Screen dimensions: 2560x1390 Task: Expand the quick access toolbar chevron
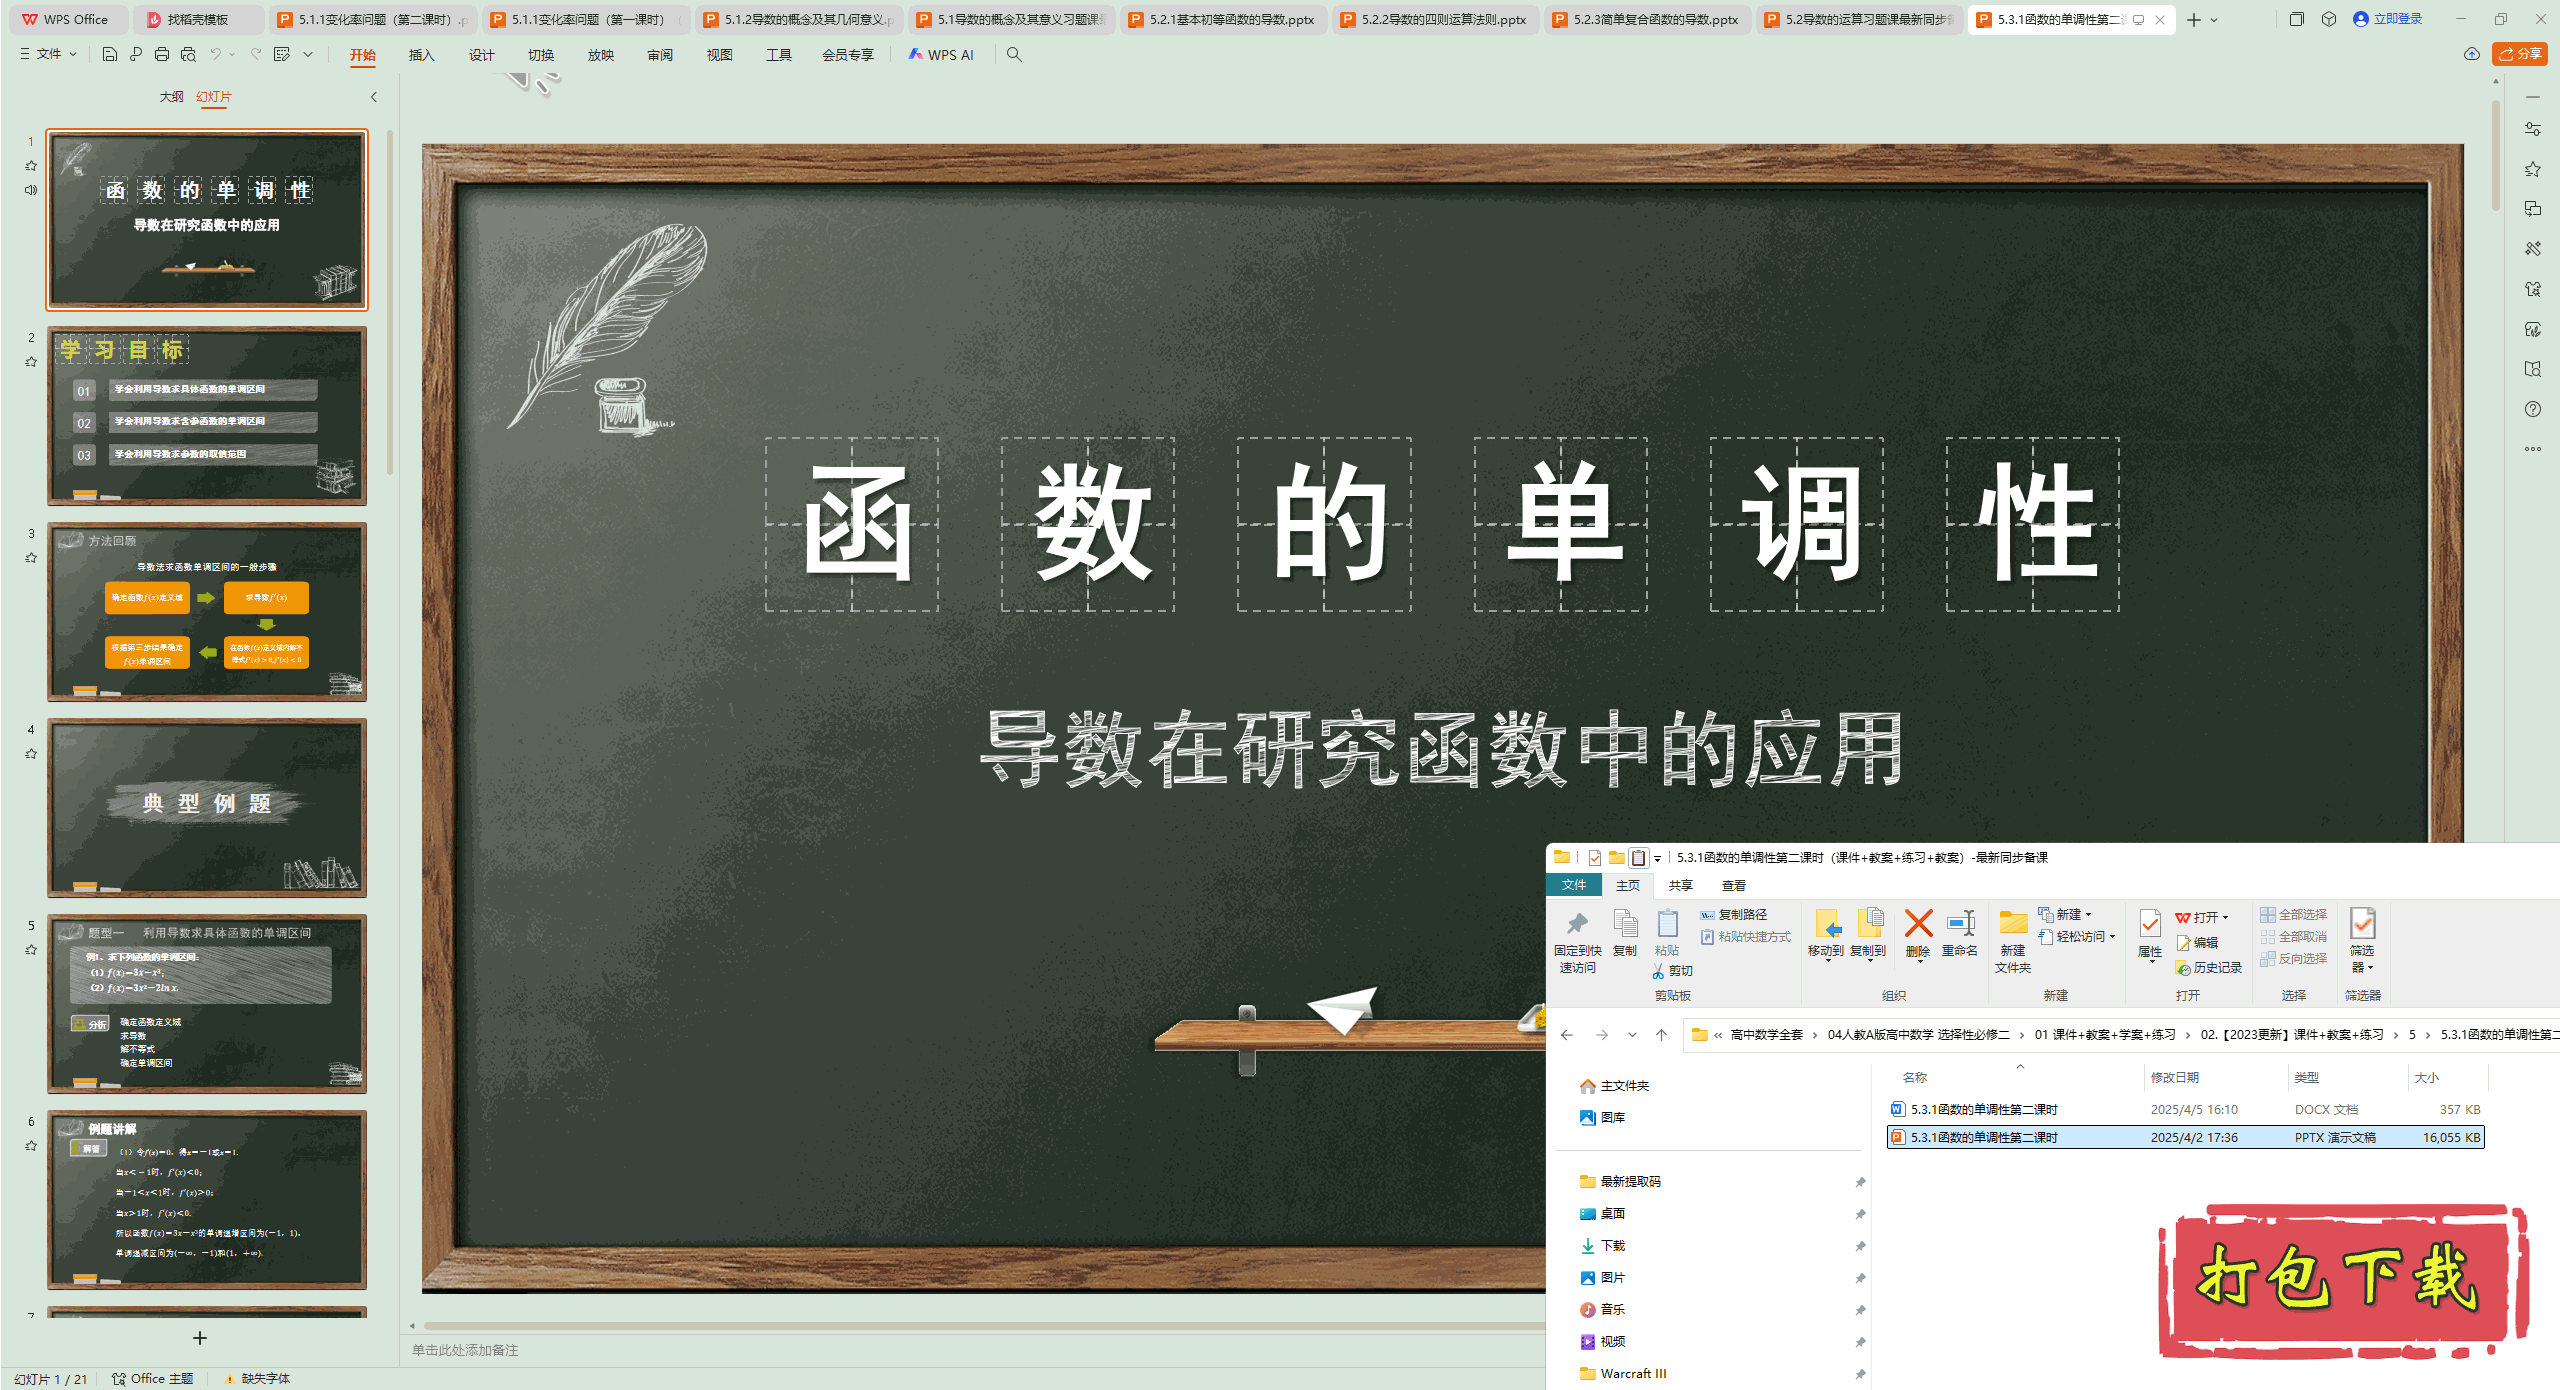308,54
